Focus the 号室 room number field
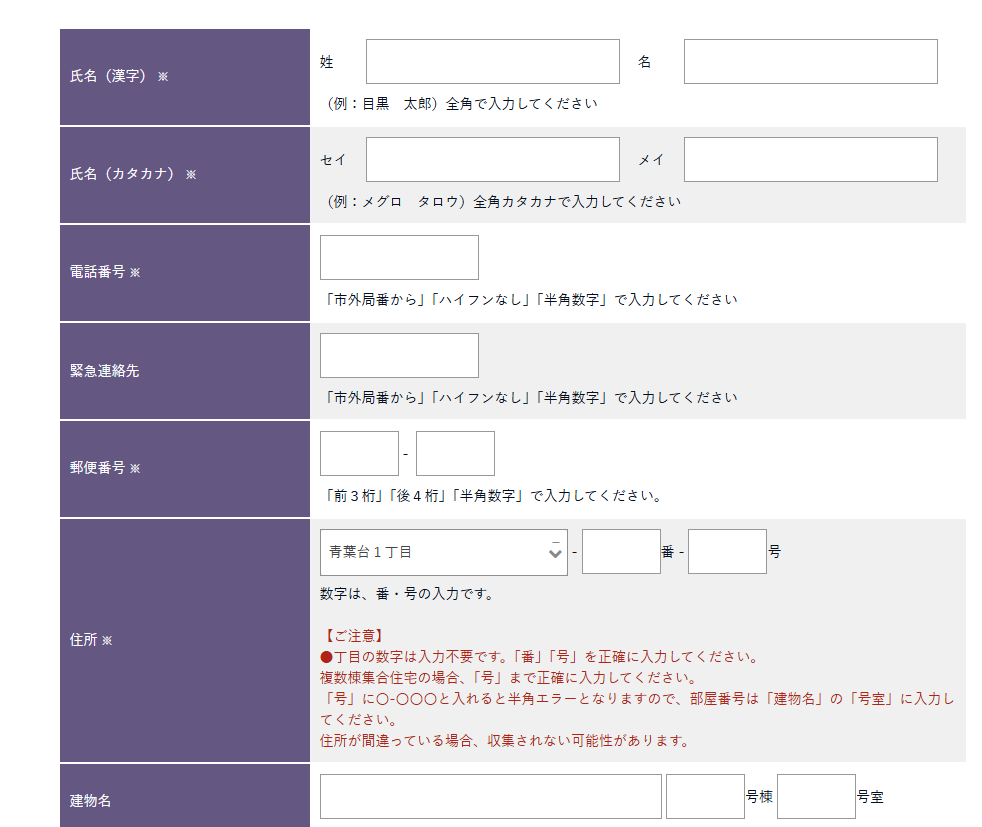This screenshot has height=827, width=982. click(816, 797)
